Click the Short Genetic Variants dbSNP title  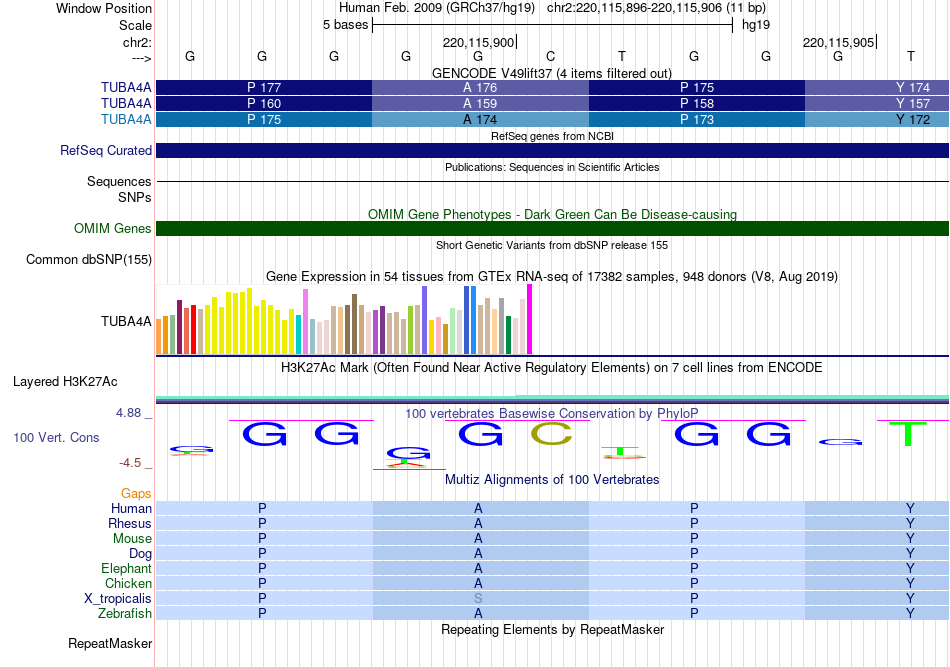coord(552,245)
